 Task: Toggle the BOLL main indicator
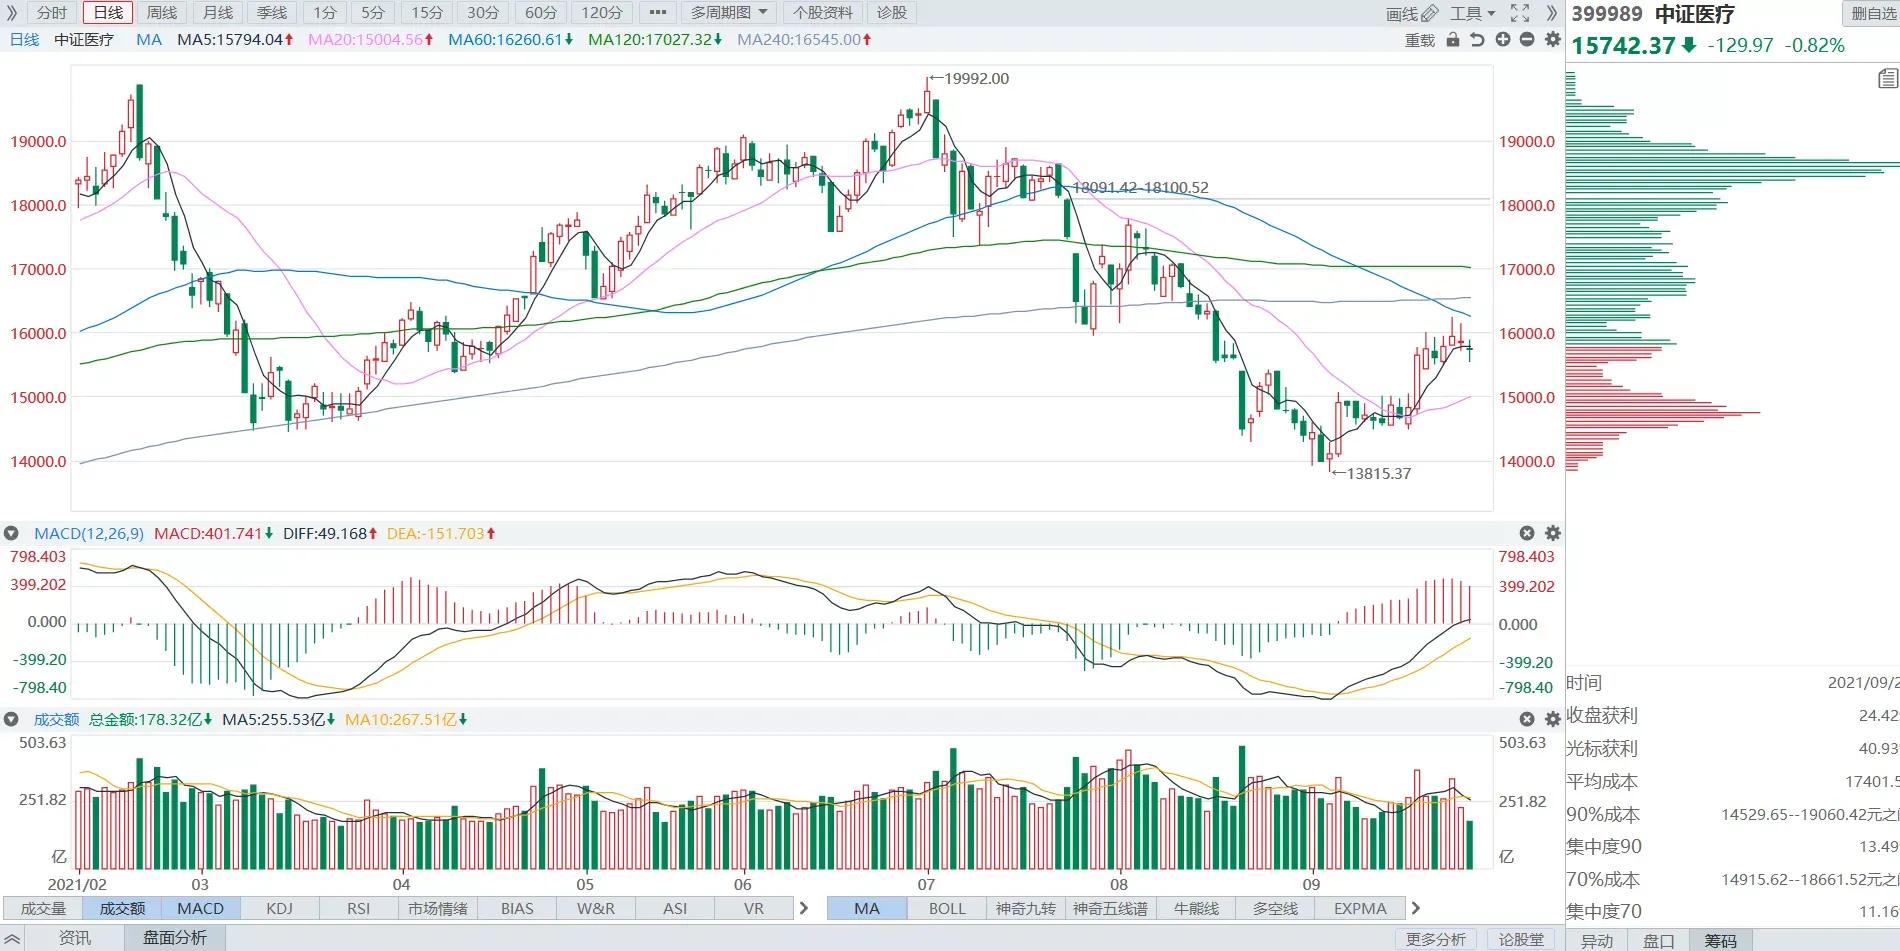coord(947,908)
